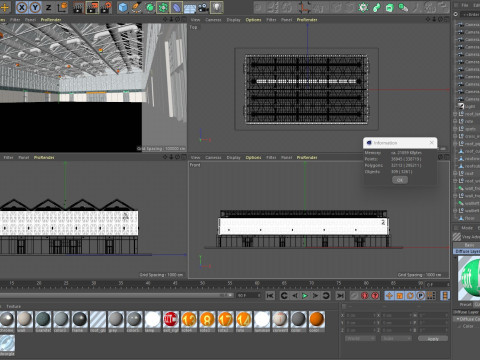Open the World coordinate system dropdown
The image size is (480, 360).
coord(360,339)
